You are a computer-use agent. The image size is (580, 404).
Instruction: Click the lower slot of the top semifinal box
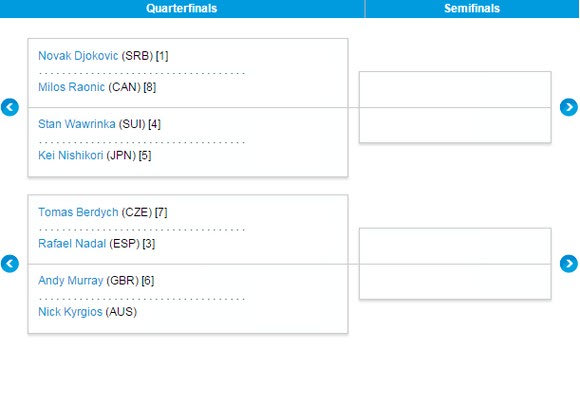coord(455,125)
